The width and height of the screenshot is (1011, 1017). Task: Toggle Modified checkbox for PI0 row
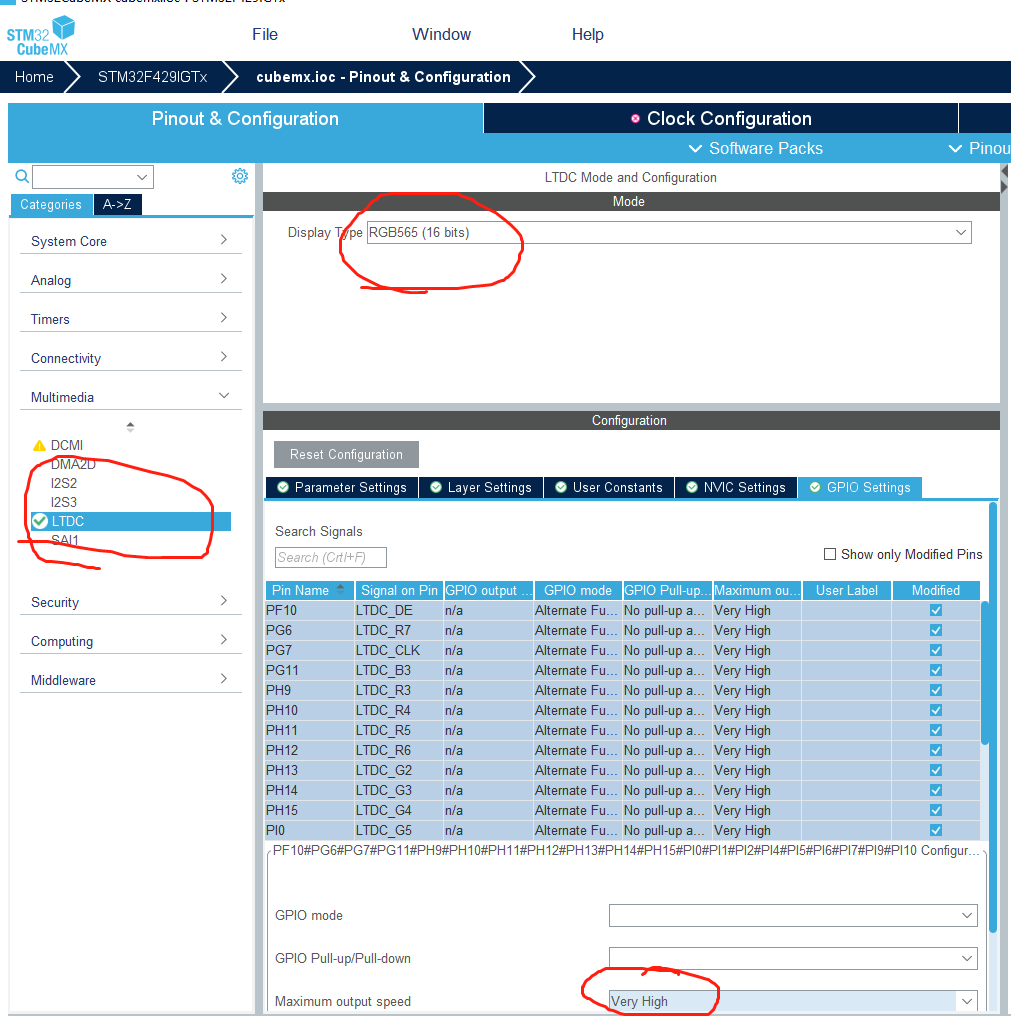[x=936, y=830]
